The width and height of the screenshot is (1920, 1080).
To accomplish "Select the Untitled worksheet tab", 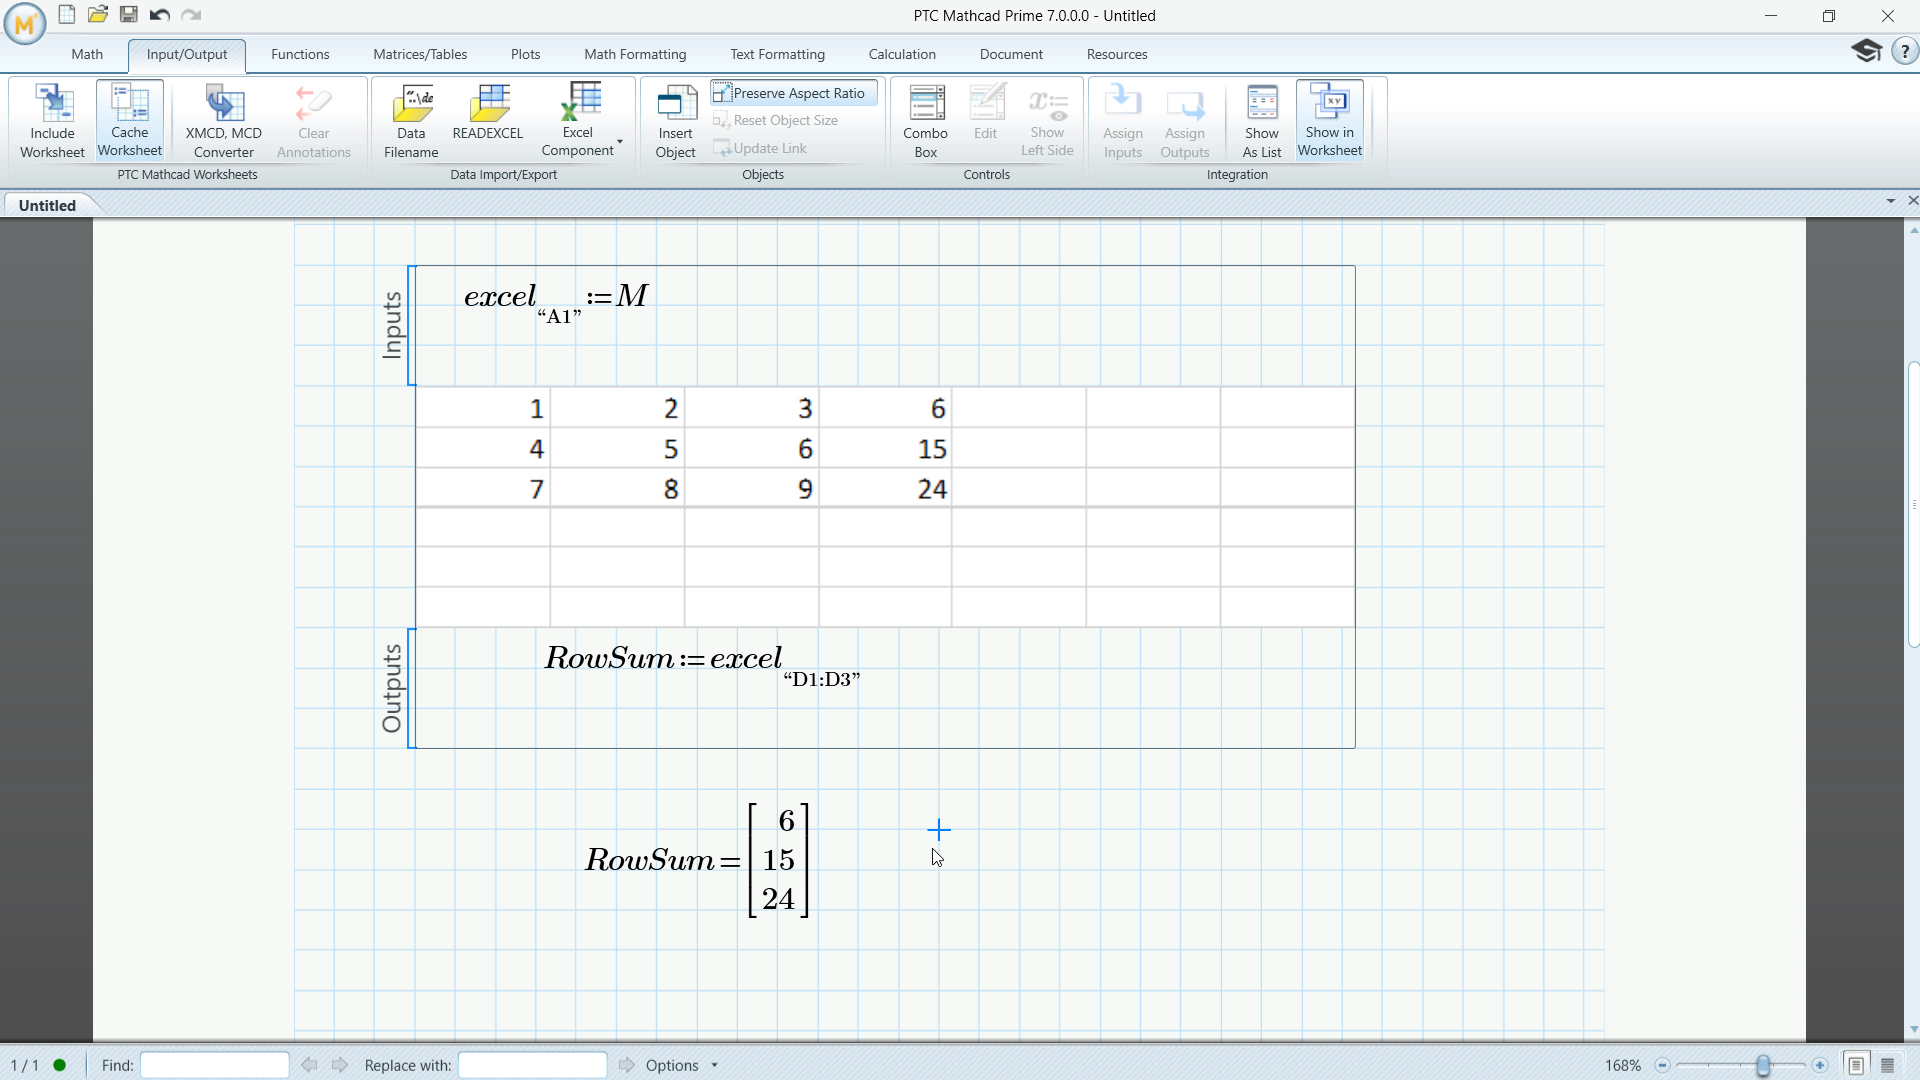I will (47, 205).
